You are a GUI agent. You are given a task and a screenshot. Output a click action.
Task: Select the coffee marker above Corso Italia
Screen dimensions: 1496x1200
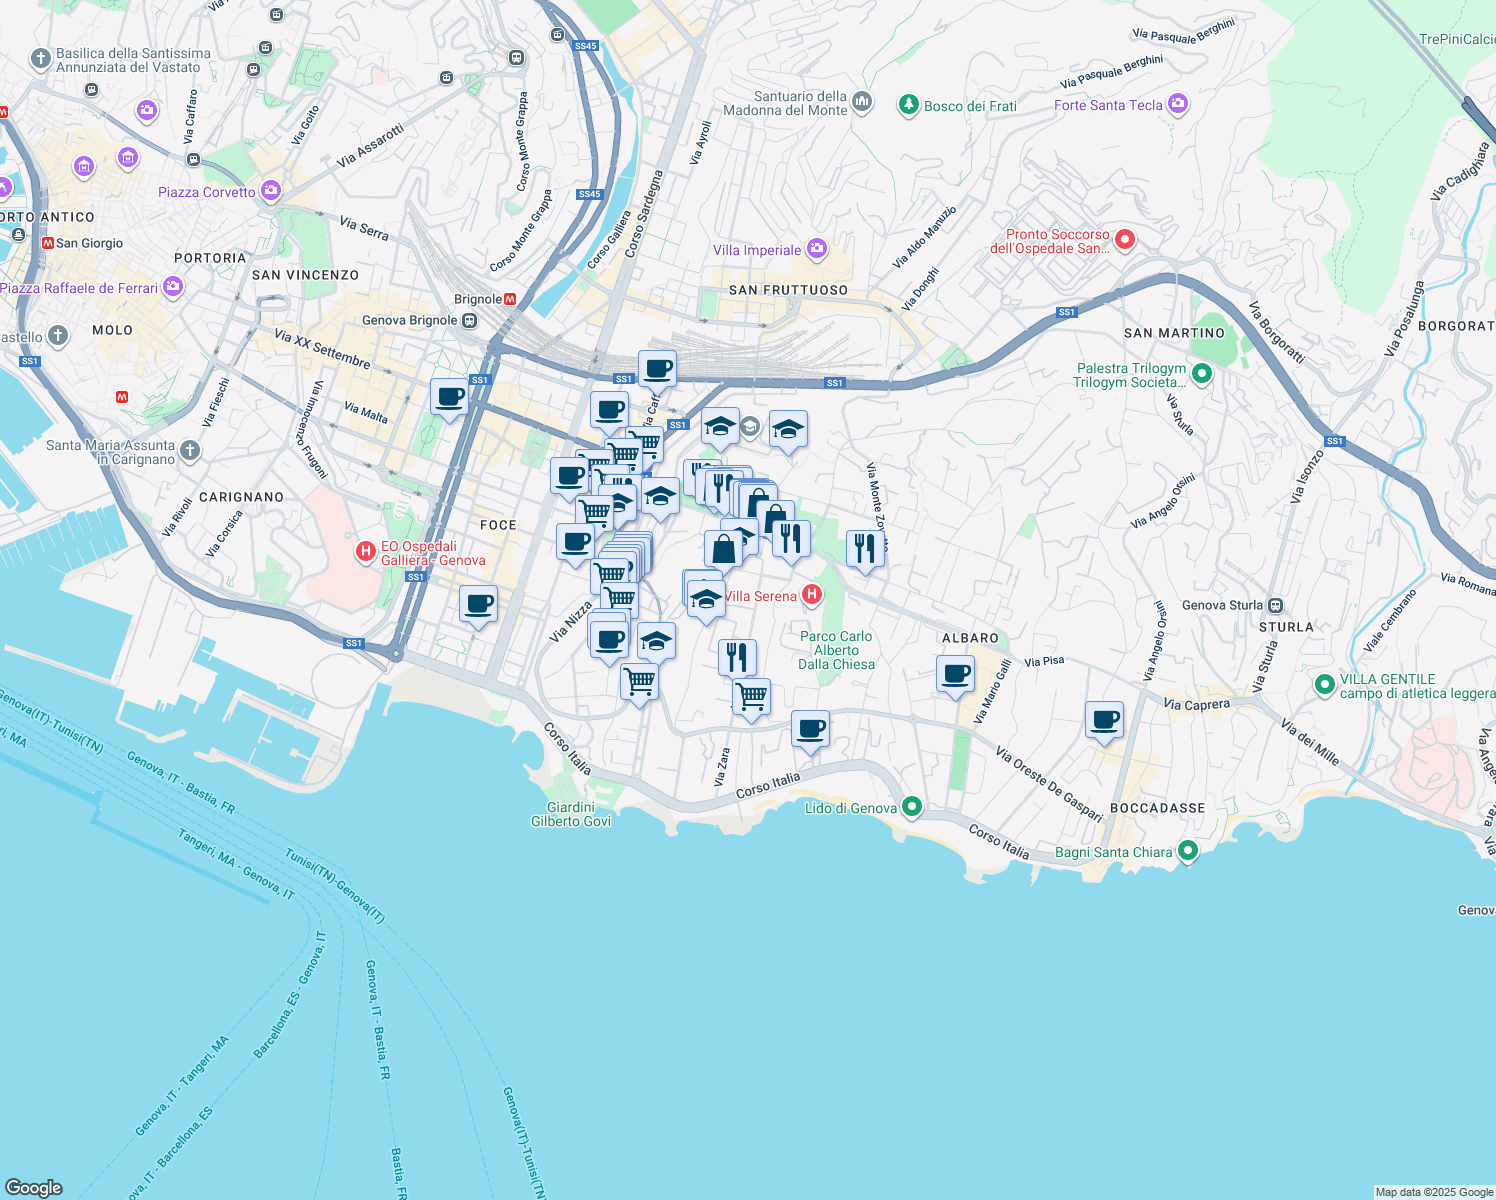click(x=810, y=729)
